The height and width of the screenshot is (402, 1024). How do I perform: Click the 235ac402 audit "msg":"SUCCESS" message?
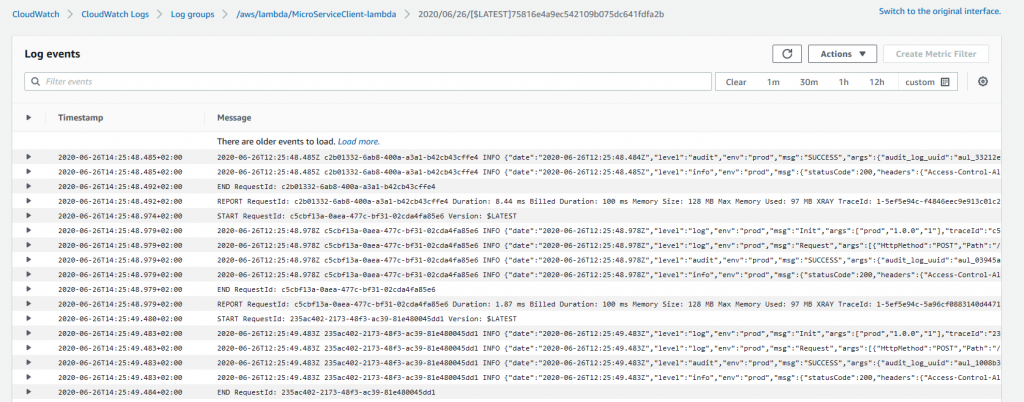[x=609, y=363]
